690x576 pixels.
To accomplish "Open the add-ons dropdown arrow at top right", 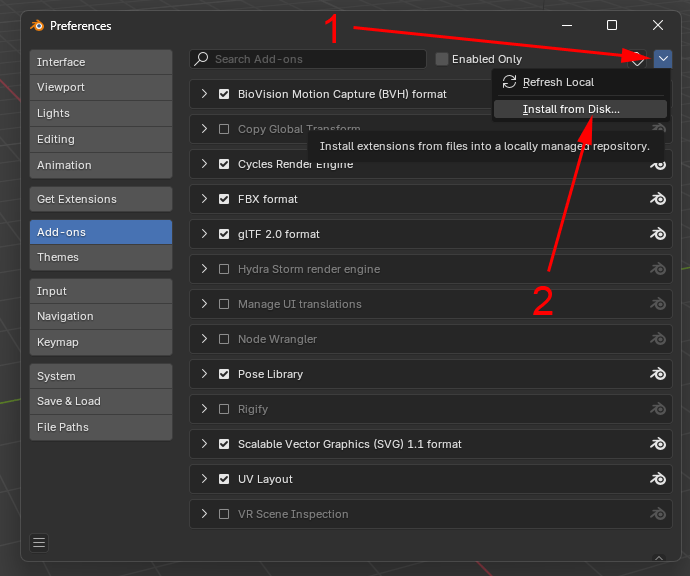I will (665, 59).
